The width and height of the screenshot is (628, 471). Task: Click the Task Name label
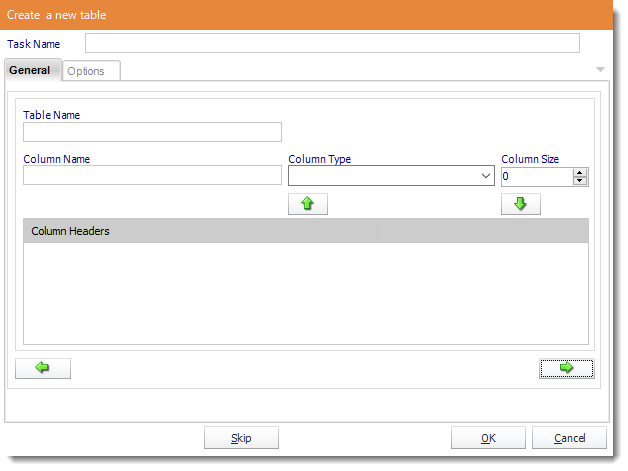pos(34,44)
